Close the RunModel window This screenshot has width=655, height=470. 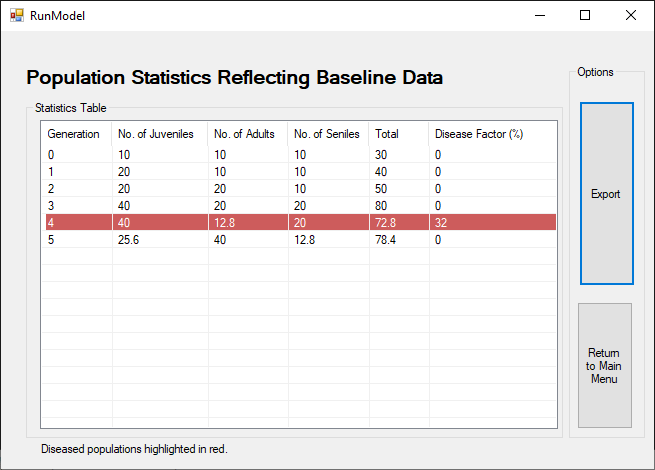coord(631,15)
